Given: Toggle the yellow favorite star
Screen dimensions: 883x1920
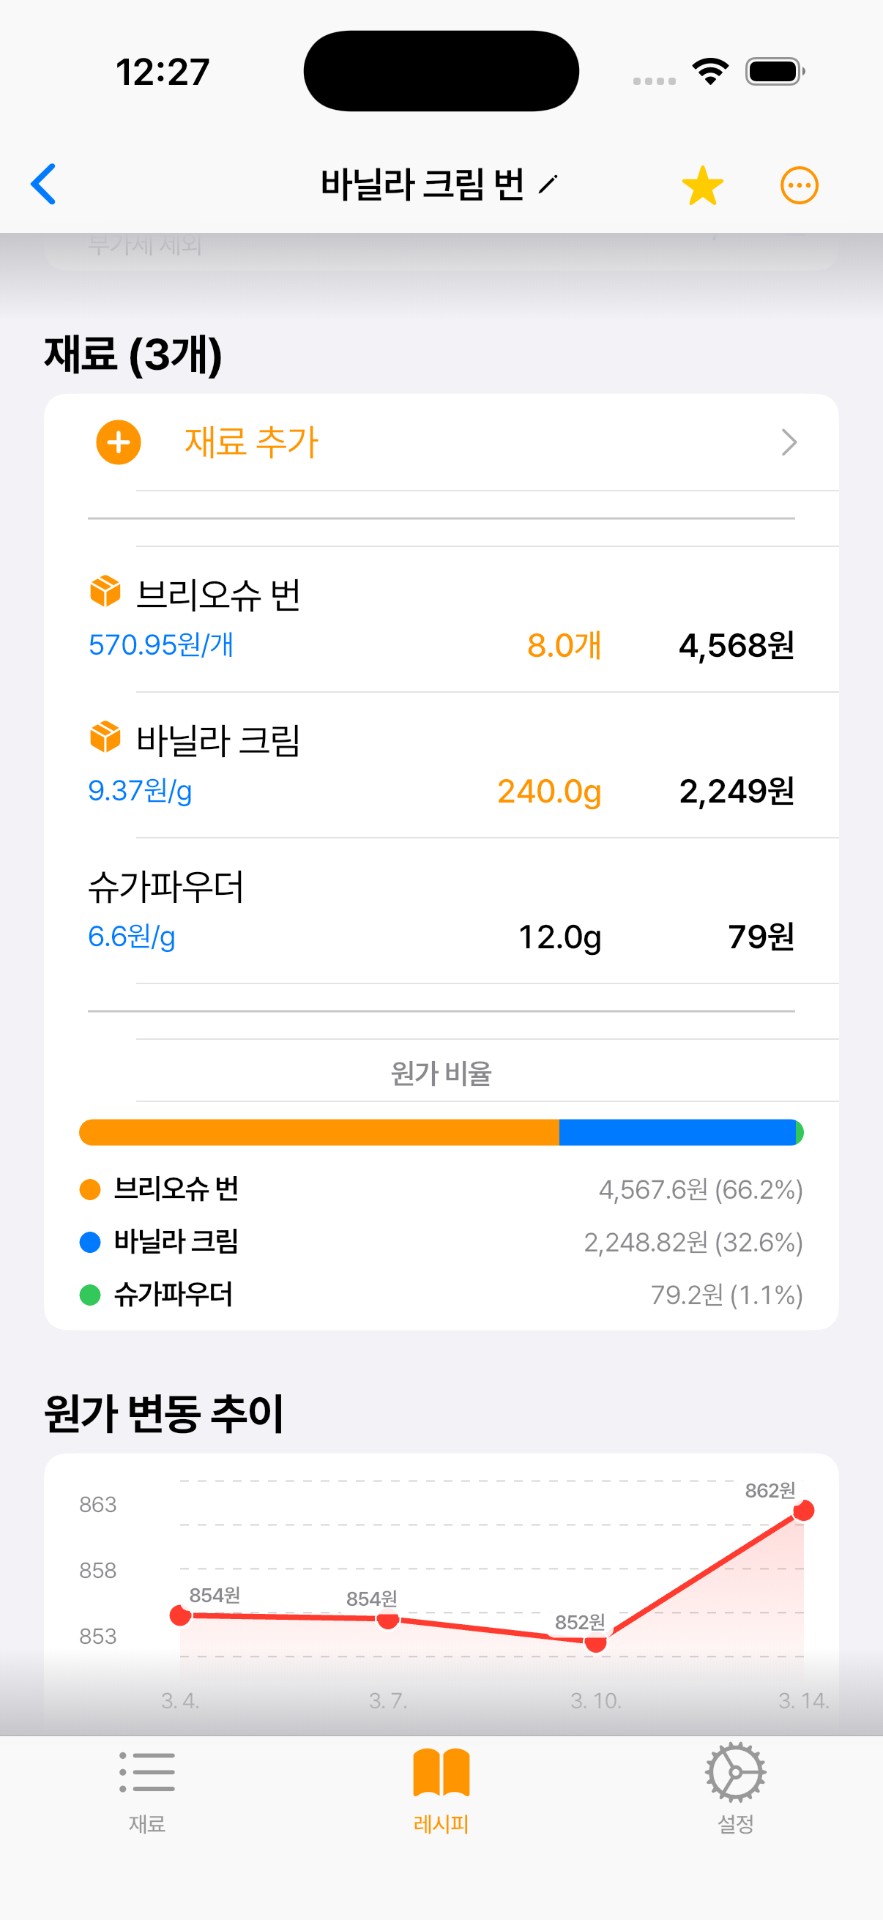Looking at the screenshot, I should pos(702,186).
